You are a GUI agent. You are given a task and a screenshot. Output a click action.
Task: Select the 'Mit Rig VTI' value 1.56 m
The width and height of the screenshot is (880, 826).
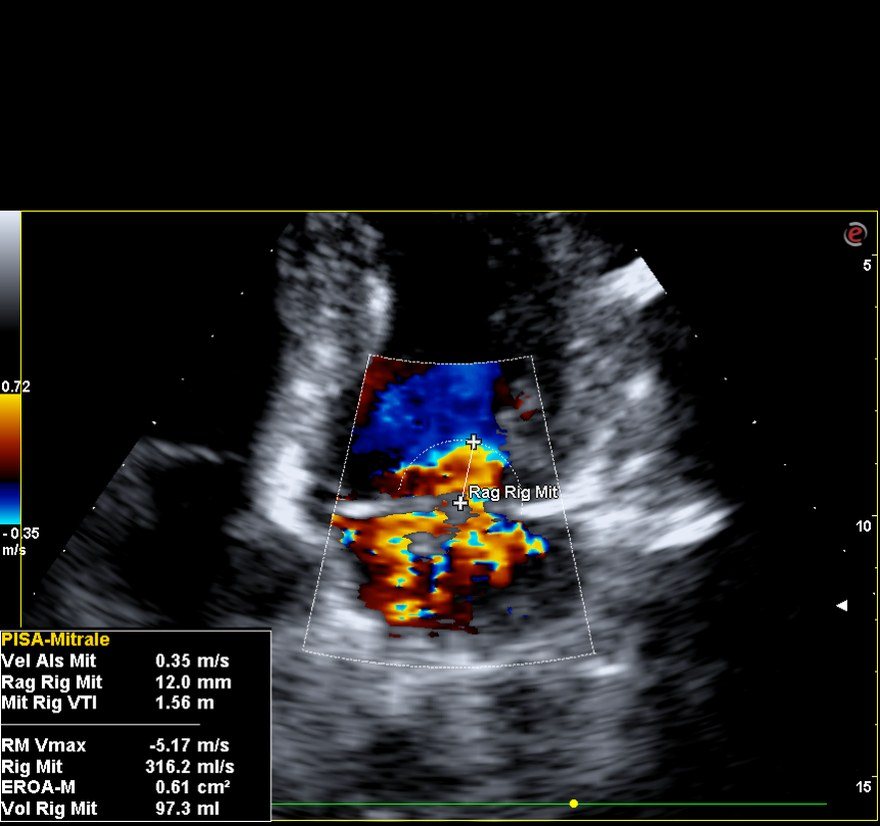point(185,703)
